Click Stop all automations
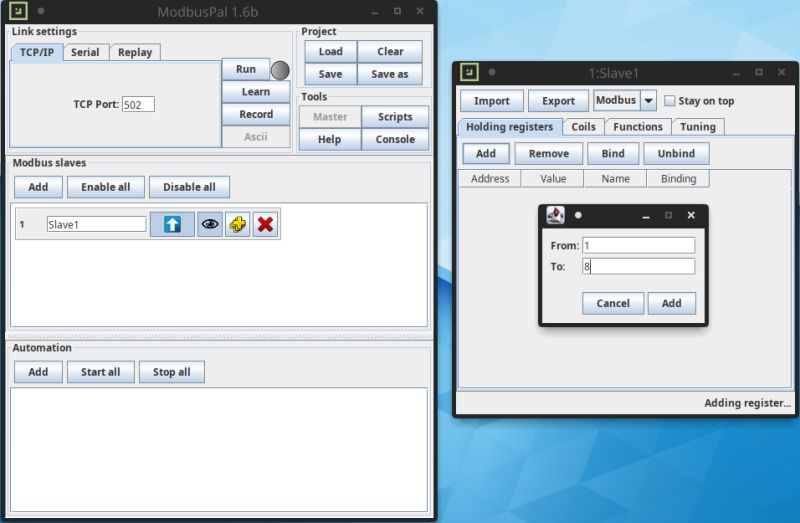Viewport: 800px width, 523px height. click(x=171, y=372)
